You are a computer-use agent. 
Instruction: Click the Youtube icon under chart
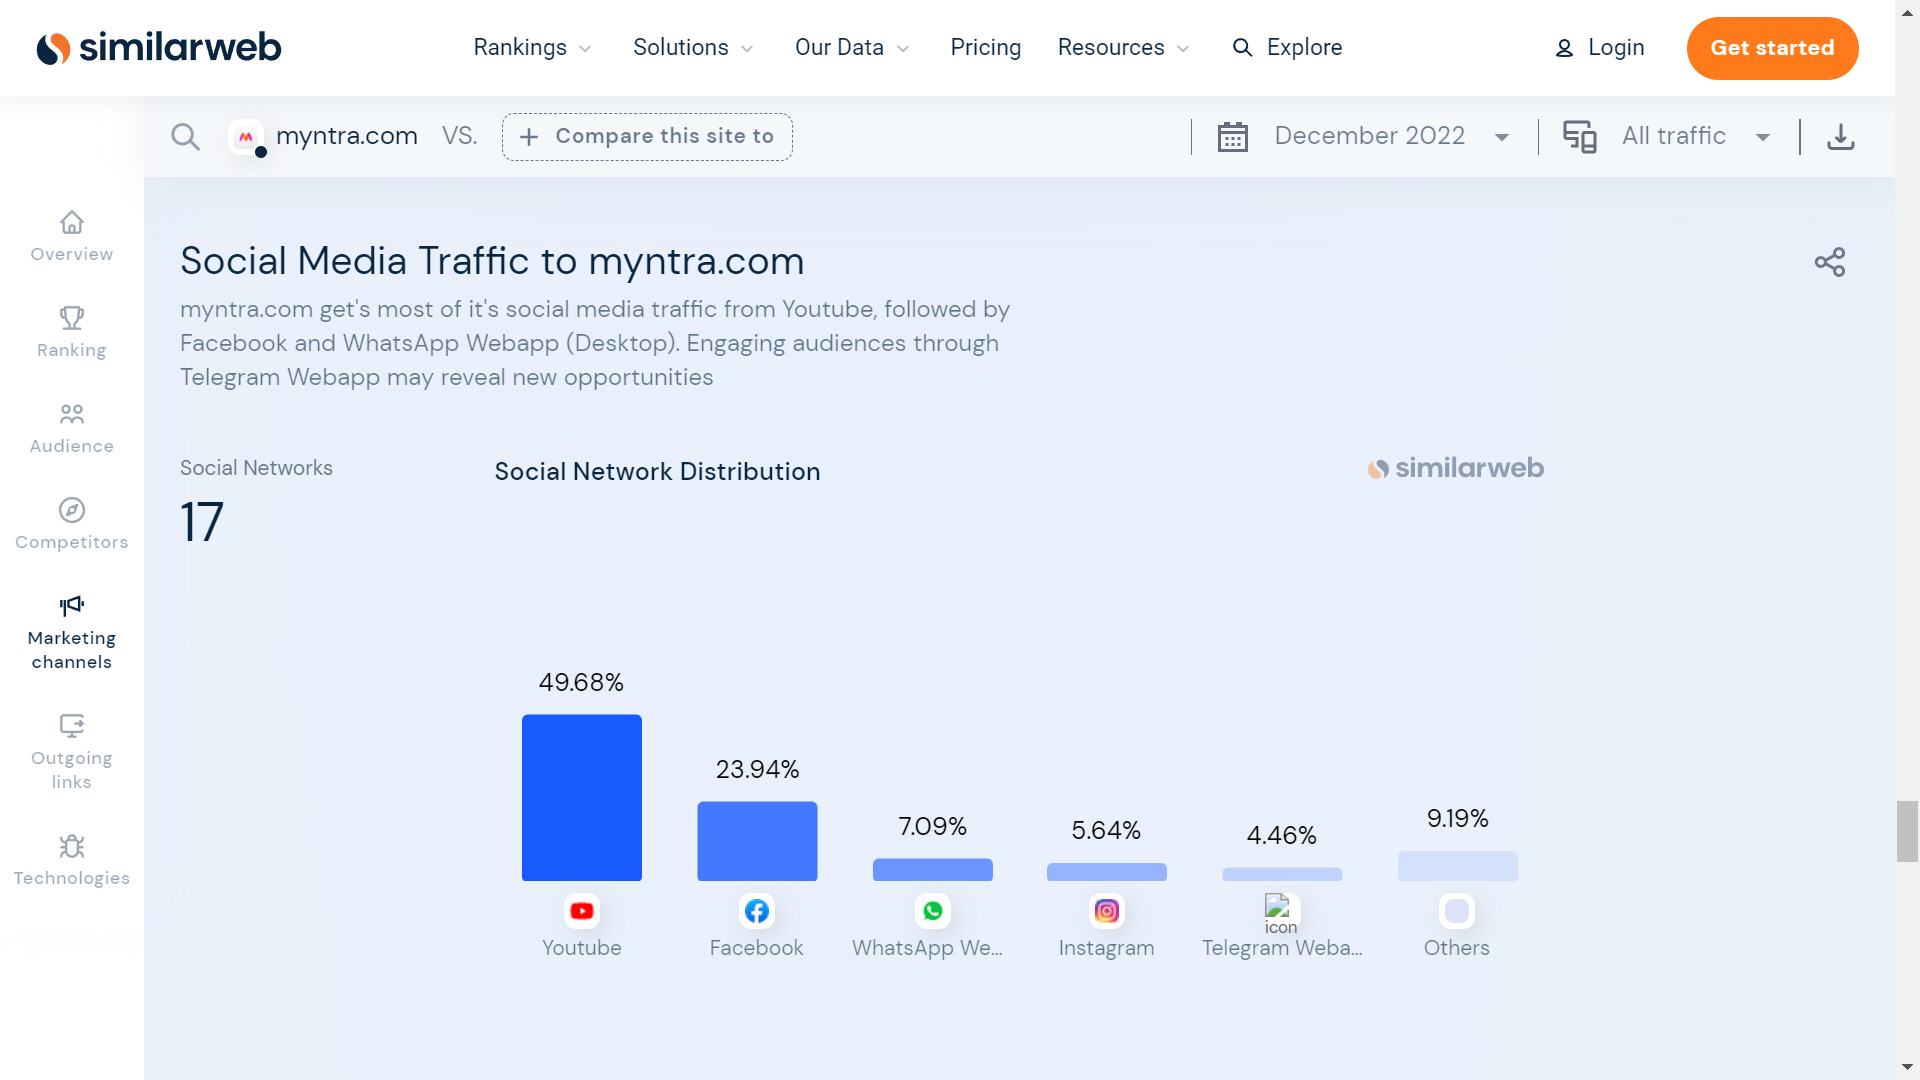(582, 911)
